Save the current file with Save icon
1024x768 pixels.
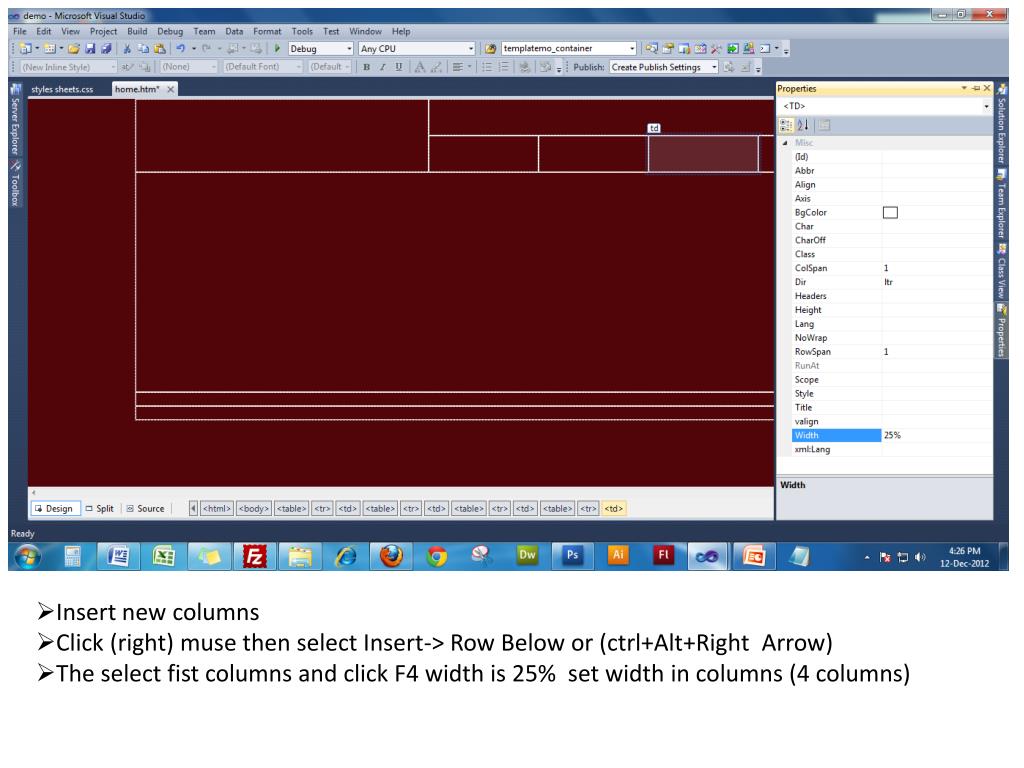point(90,48)
